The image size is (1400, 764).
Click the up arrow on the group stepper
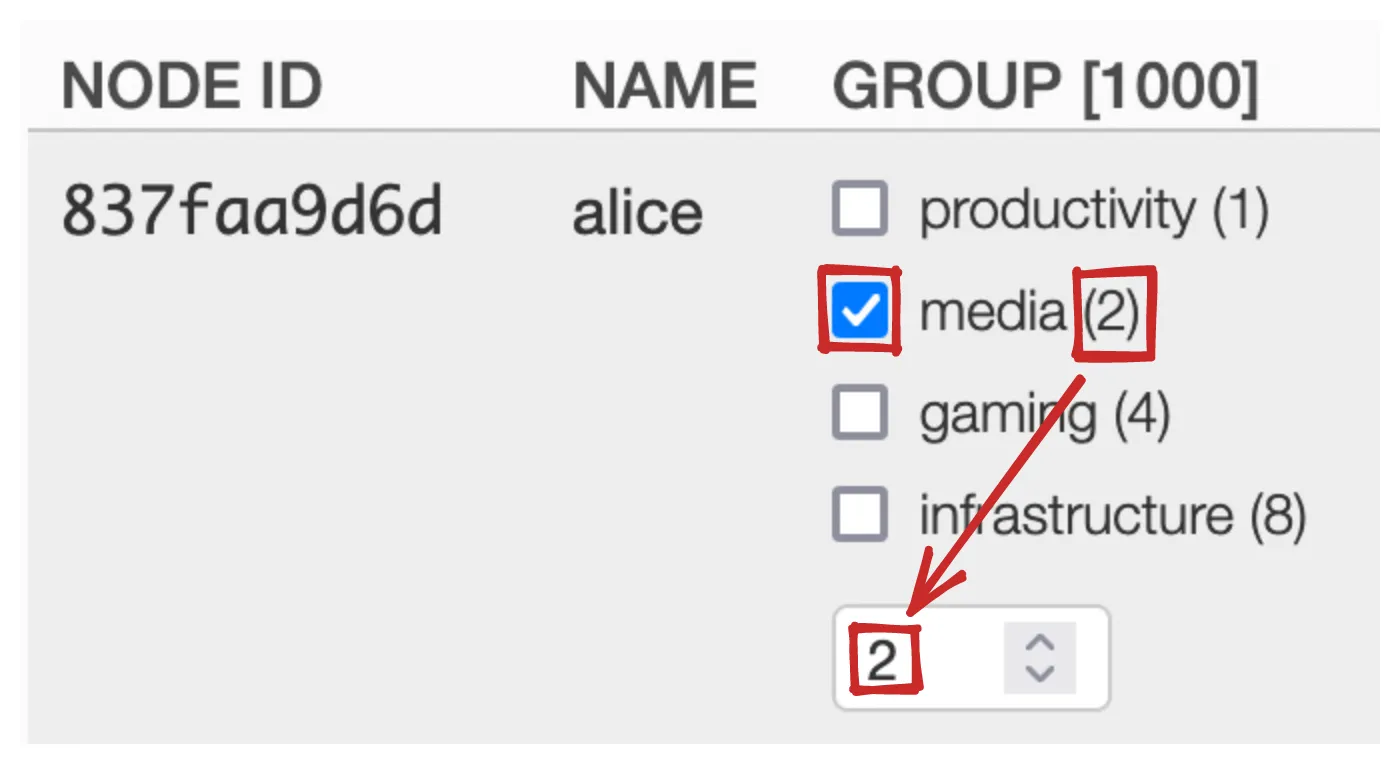[1040, 644]
